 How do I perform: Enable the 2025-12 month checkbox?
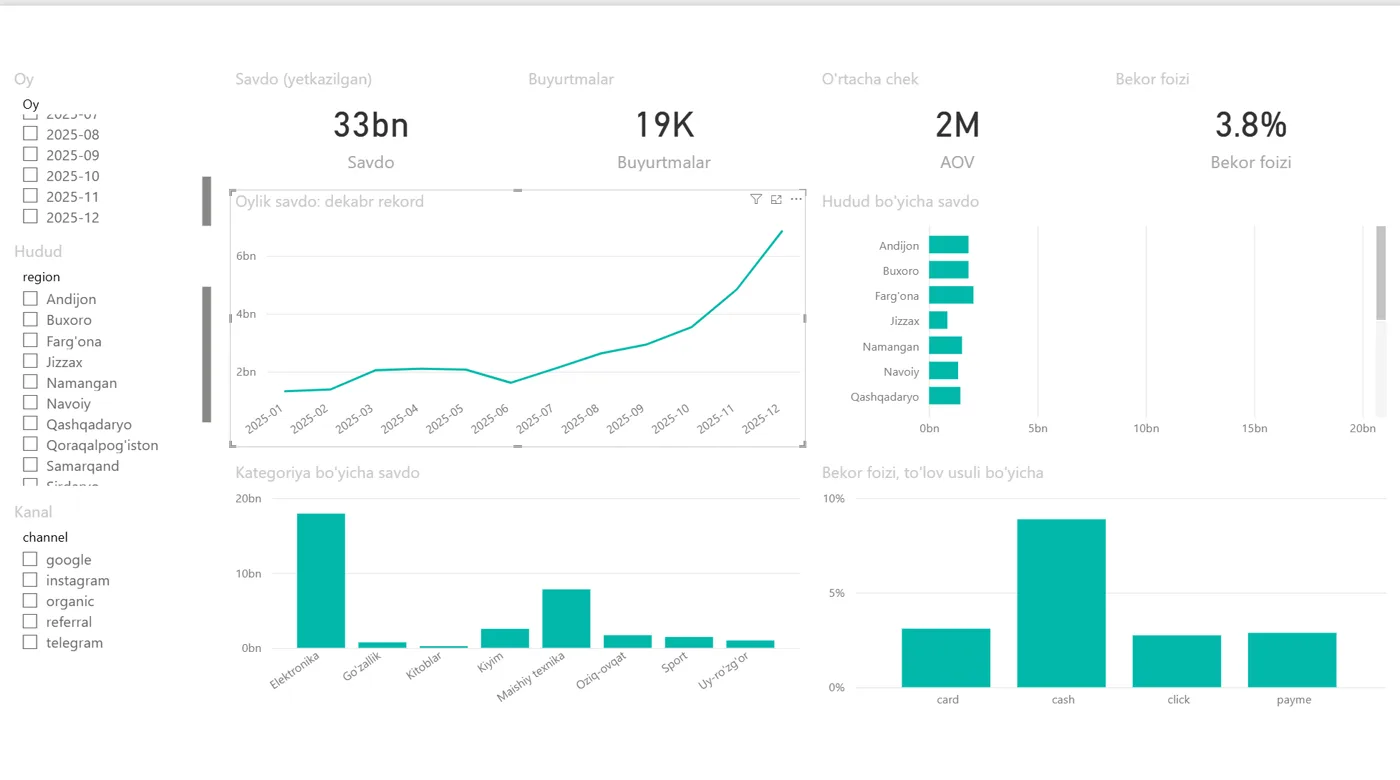coord(30,216)
